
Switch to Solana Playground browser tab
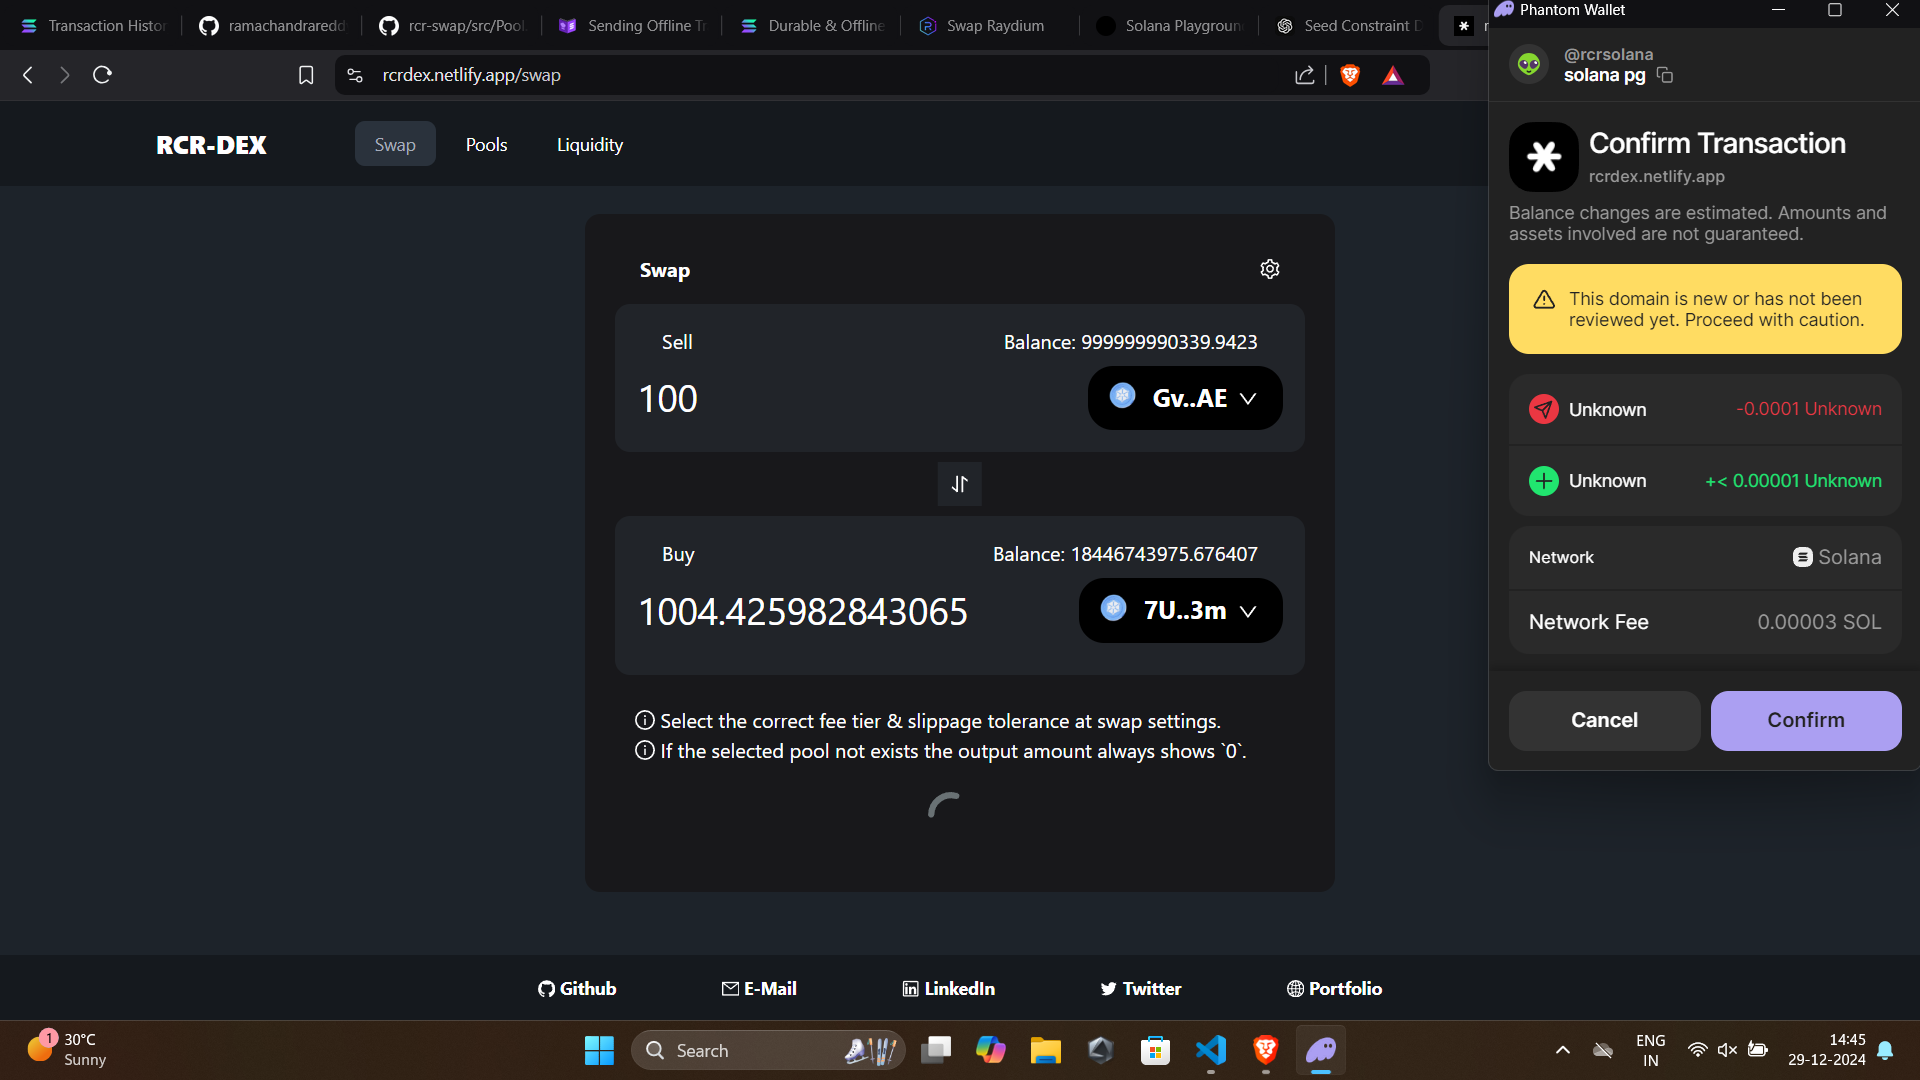[1170, 26]
